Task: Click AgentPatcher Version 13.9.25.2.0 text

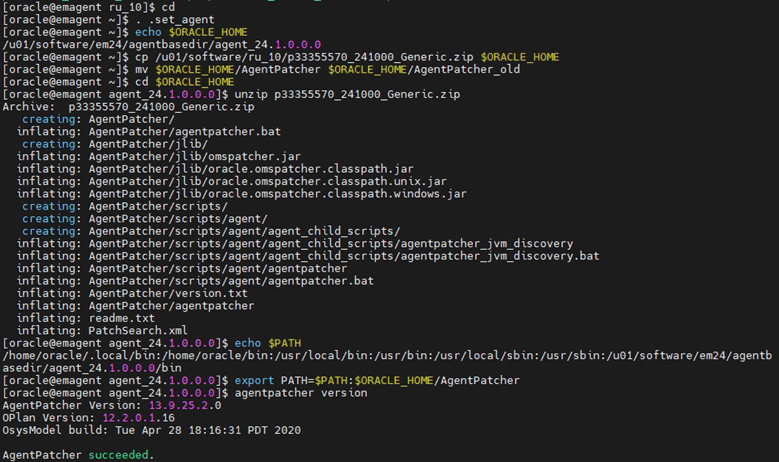Action: [112, 405]
